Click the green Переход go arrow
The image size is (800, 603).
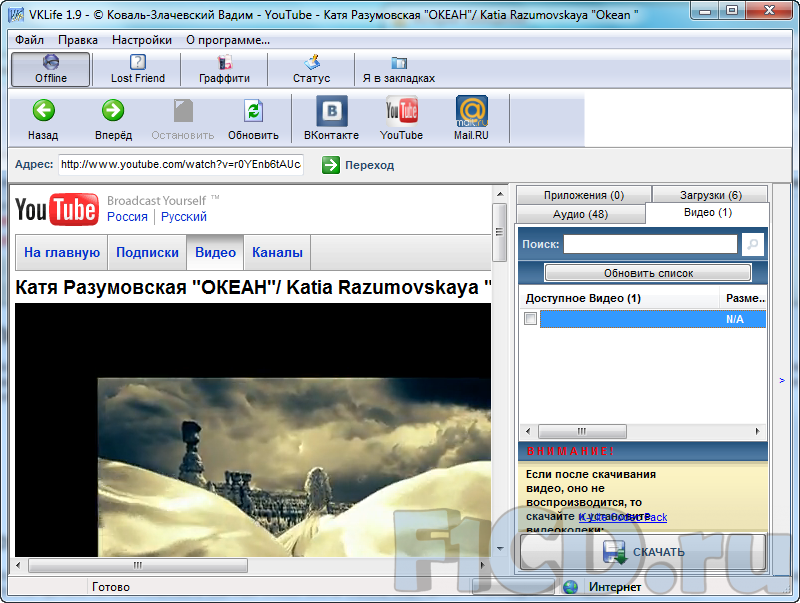click(x=331, y=165)
